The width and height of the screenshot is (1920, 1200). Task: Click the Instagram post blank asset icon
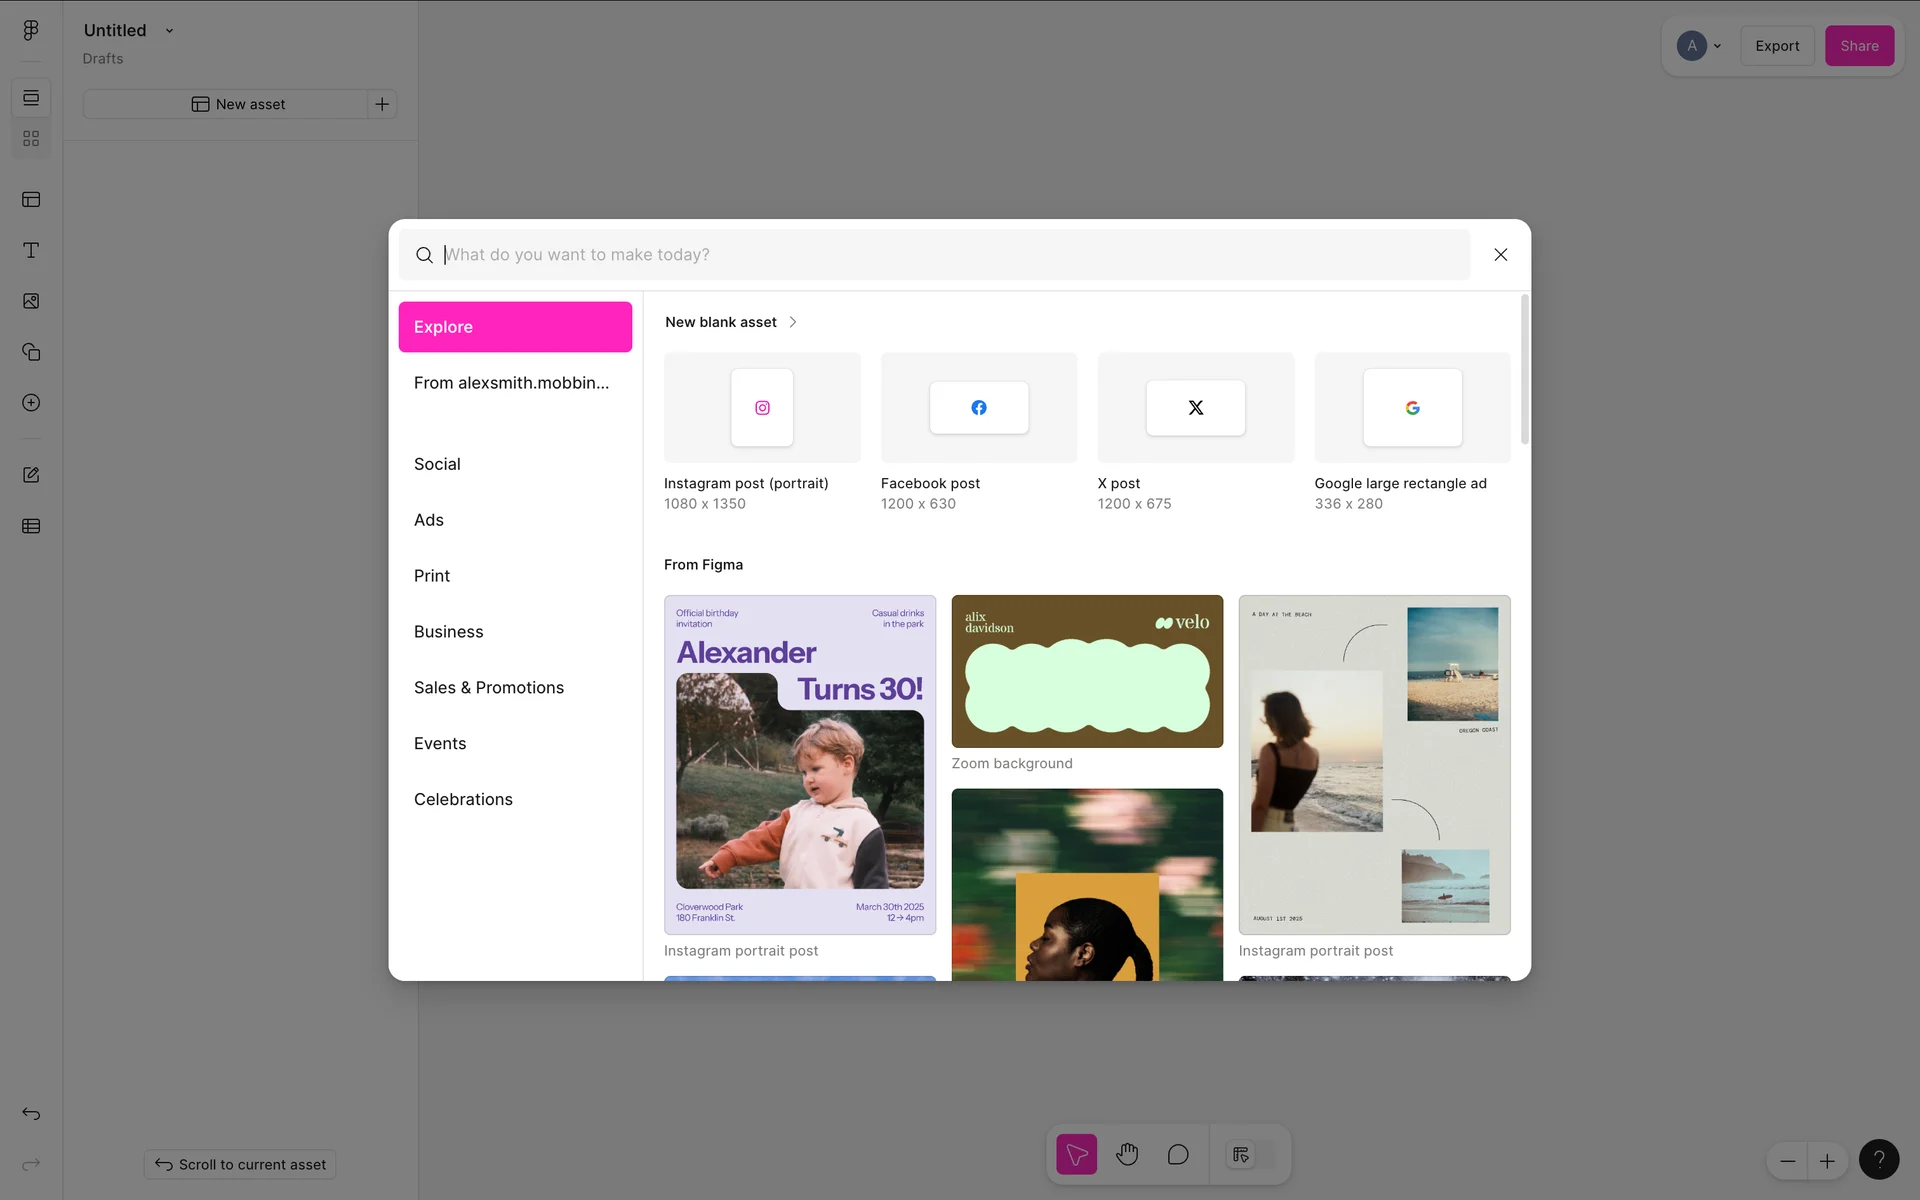tap(762, 407)
